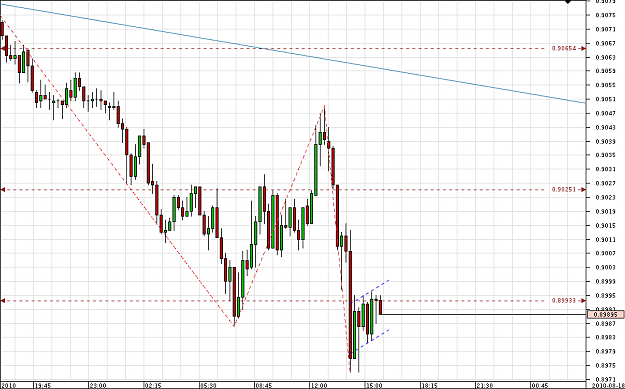Screen dimensions: 625x389
Task: Click the 12:00 time axis label
Action: click(319, 385)
